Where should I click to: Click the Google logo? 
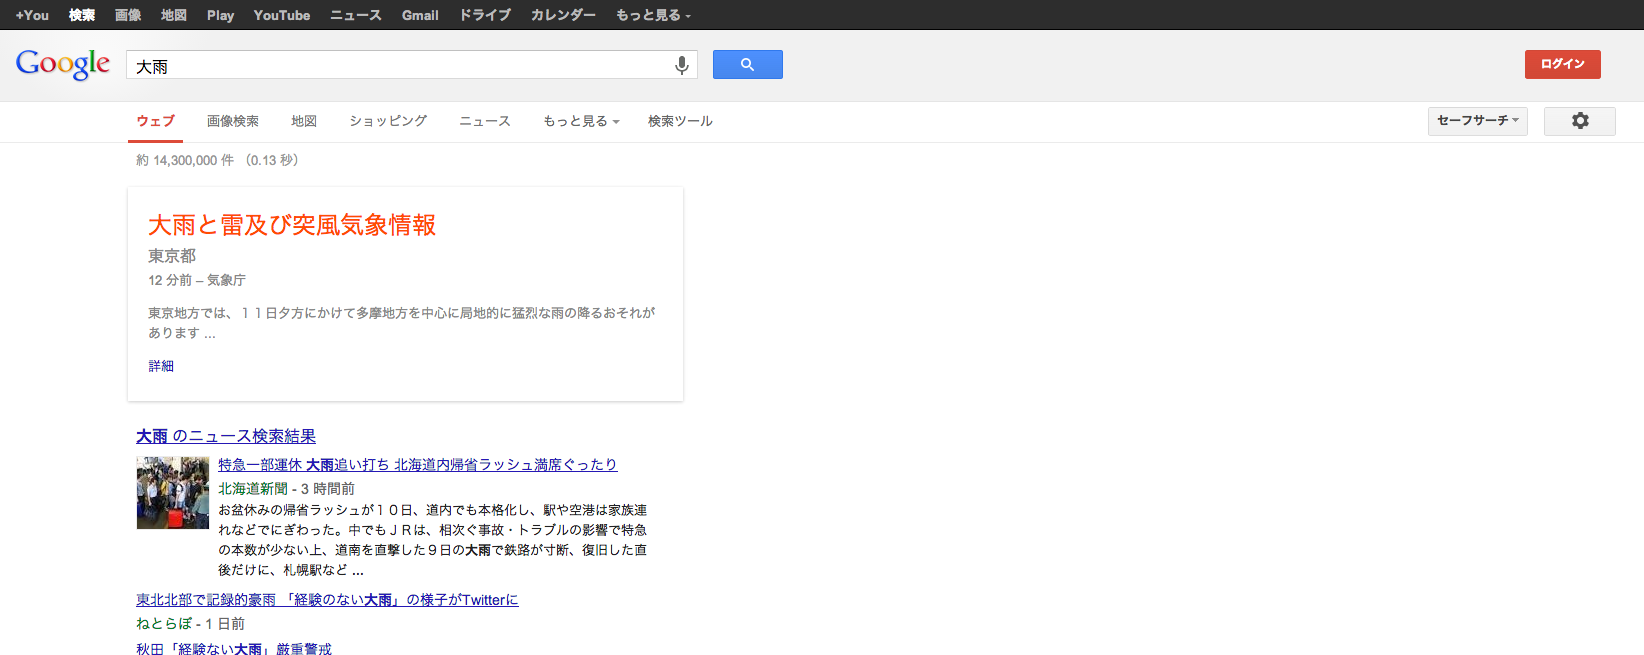pos(63,64)
